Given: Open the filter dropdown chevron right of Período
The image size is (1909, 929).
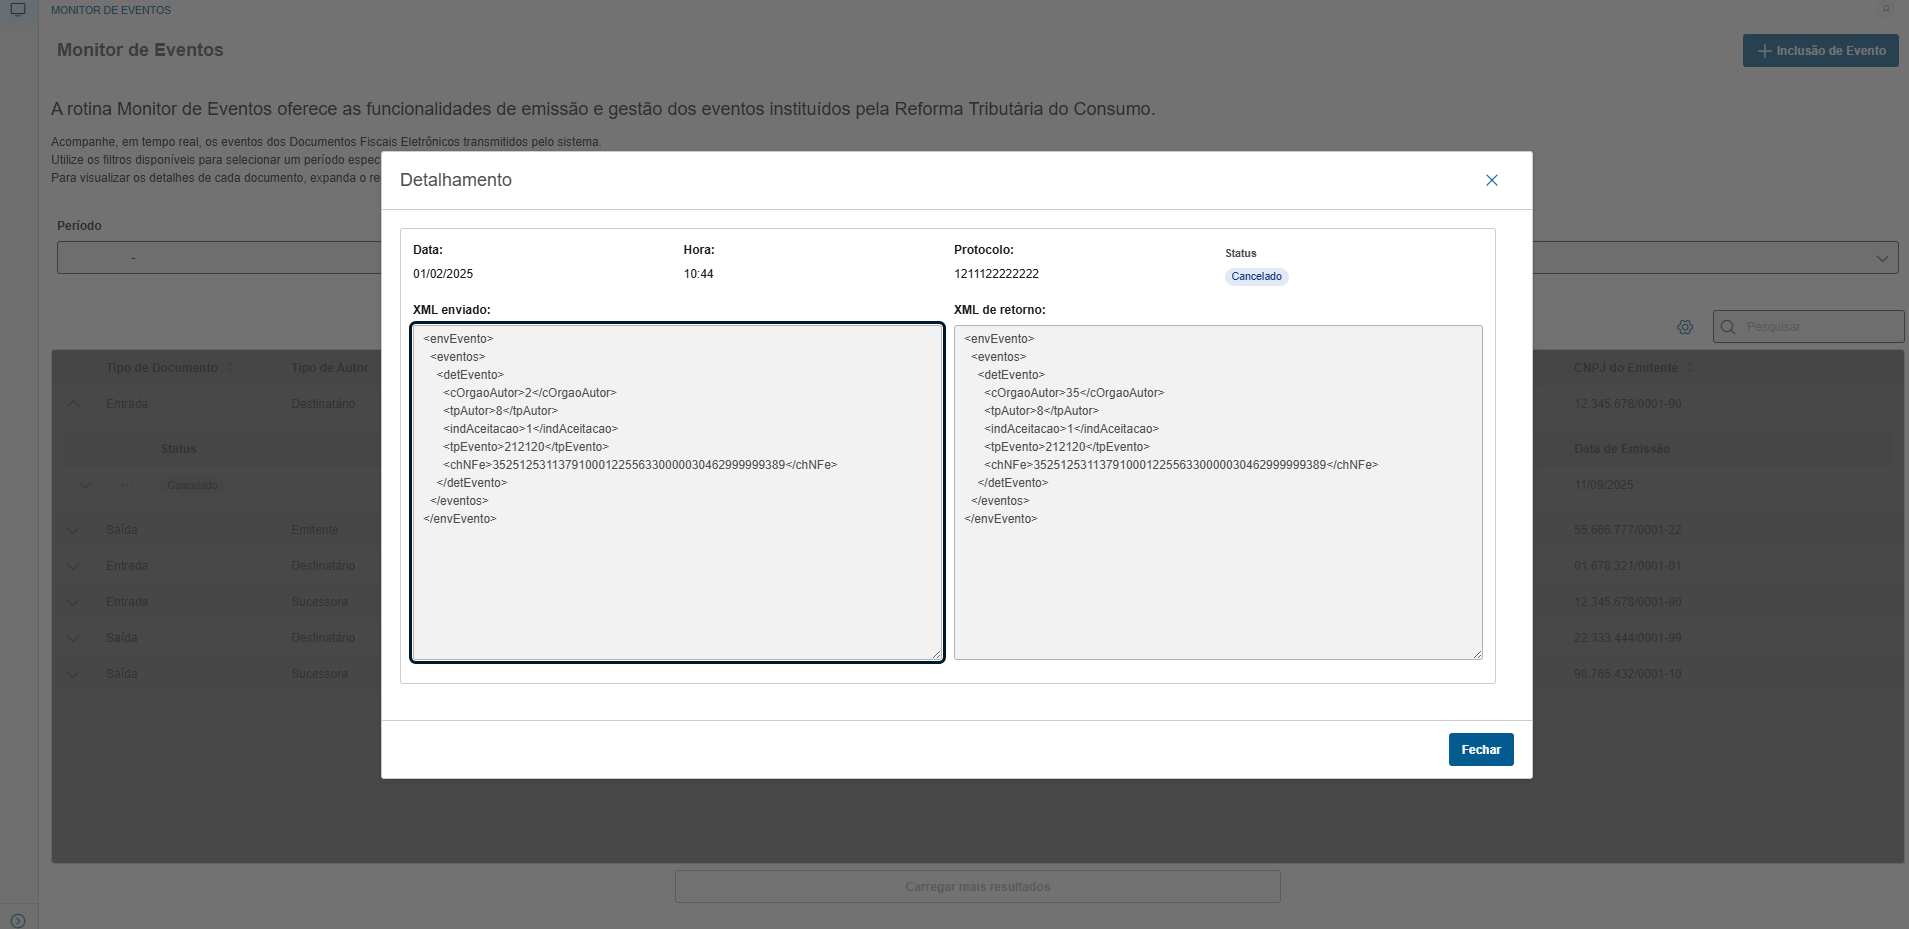Looking at the screenshot, I should coord(1881,258).
